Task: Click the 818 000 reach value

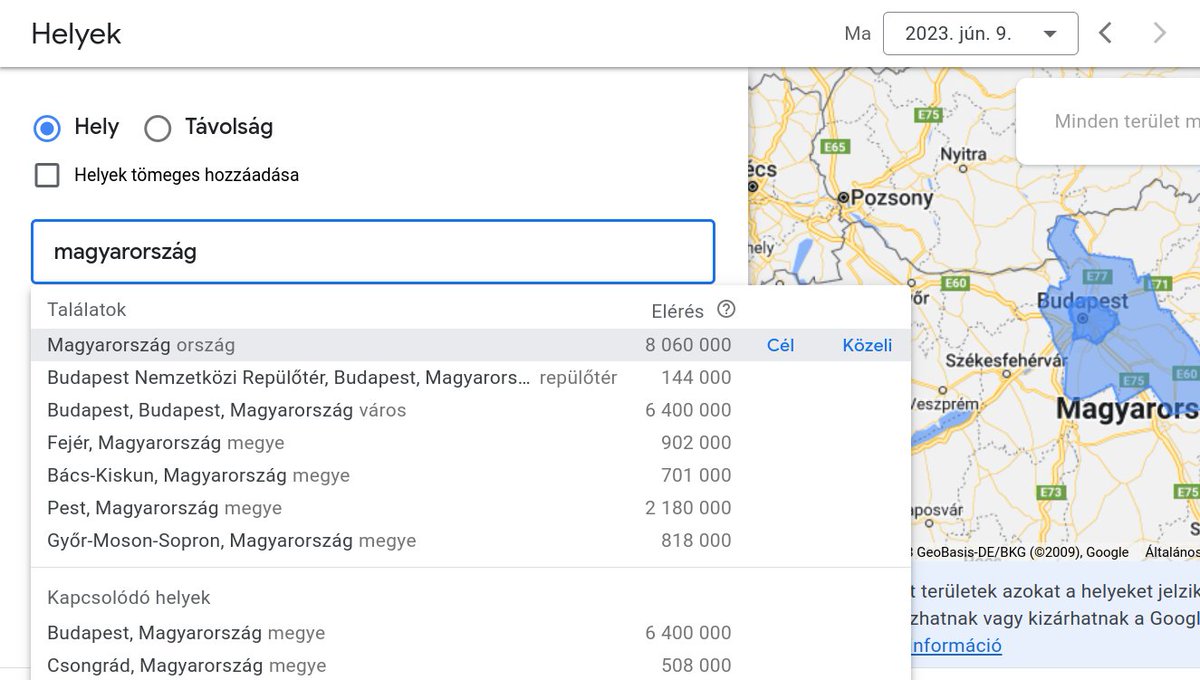Action: point(696,541)
